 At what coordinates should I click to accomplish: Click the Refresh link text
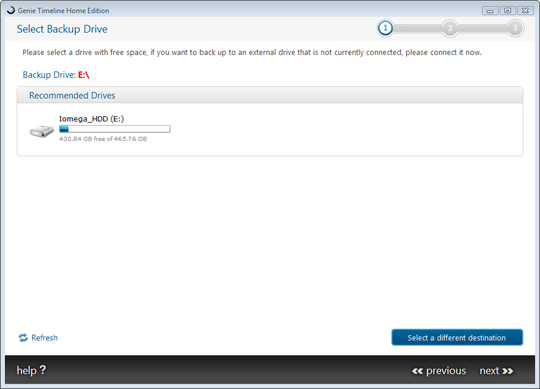coord(44,338)
